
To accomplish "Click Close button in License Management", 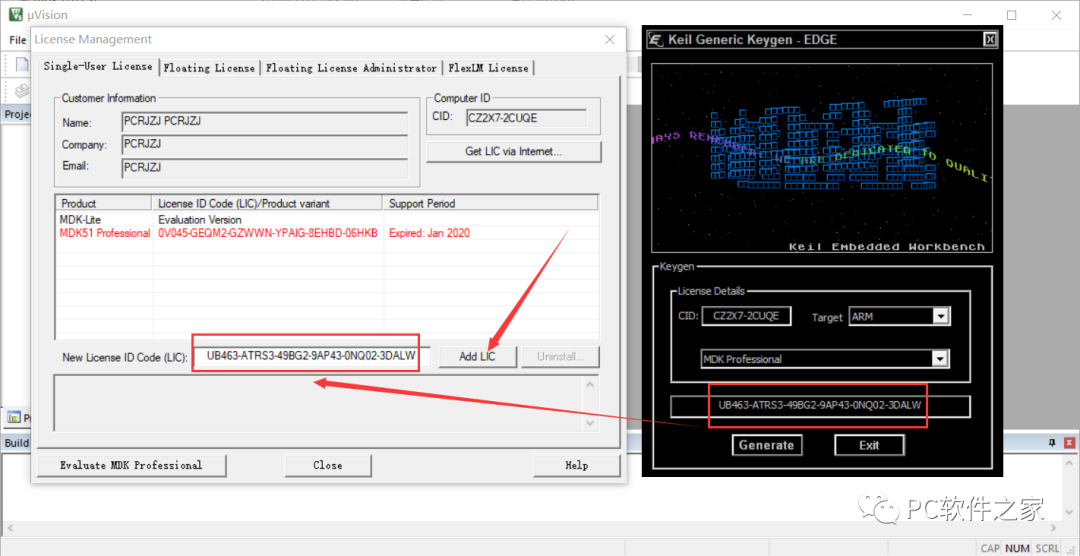I will click(328, 465).
